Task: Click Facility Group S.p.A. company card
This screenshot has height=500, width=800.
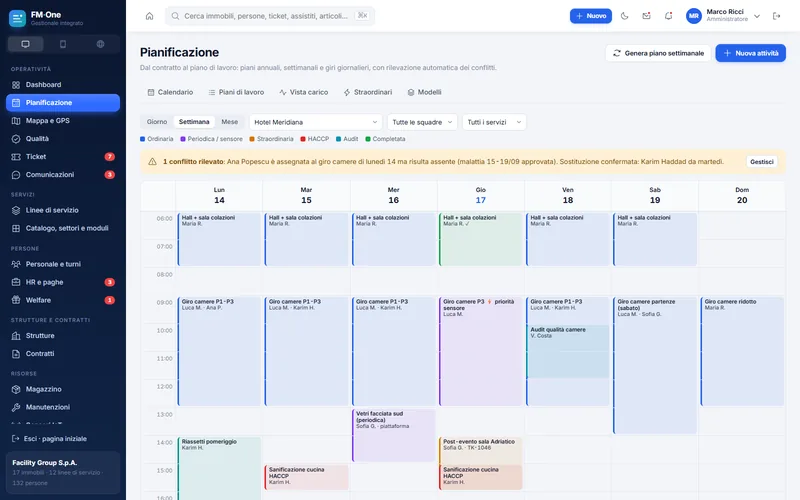Action: [x=63, y=472]
